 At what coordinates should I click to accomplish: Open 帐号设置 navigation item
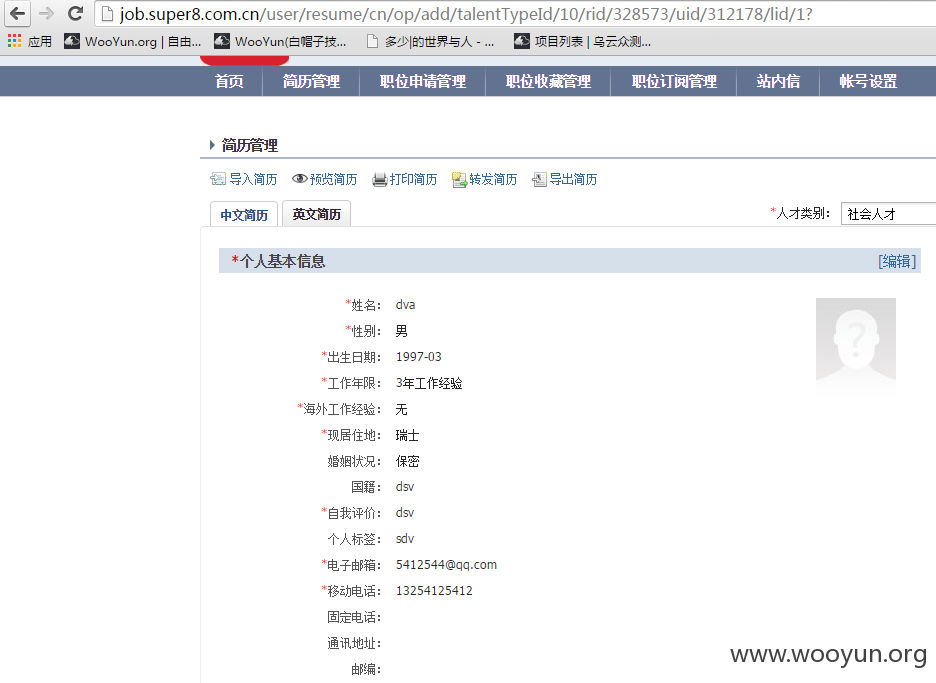coord(868,81)
